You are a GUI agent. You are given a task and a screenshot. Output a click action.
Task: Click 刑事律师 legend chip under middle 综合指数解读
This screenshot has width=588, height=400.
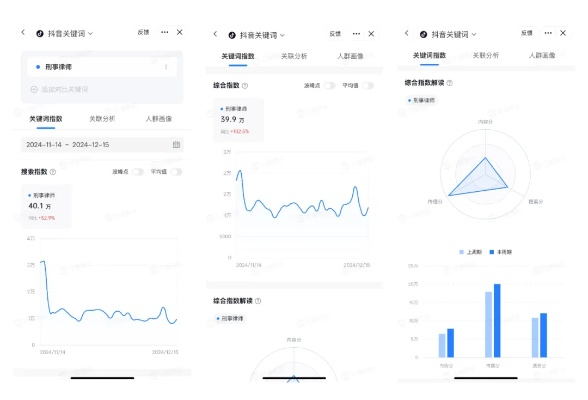point(230,318)
